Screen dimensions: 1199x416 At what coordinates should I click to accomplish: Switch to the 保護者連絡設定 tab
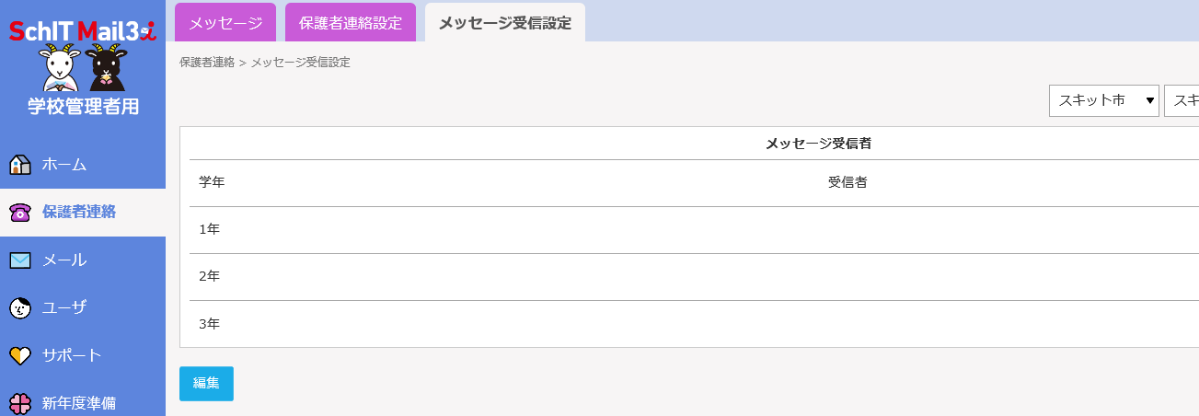pos(350,22)
